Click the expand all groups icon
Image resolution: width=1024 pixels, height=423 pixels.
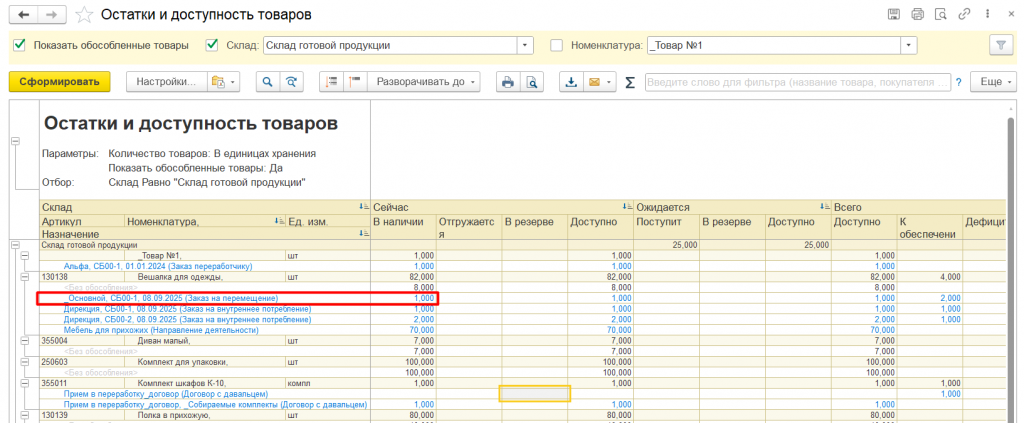pos(331,82)
